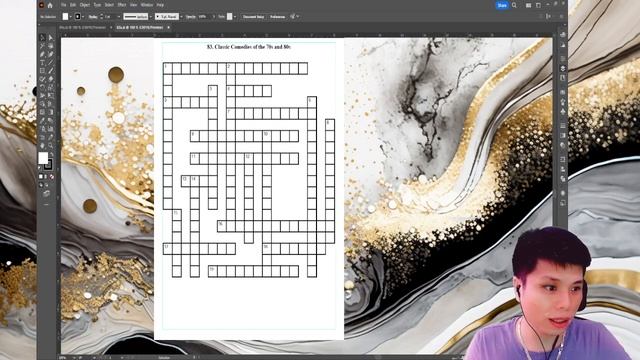640x360 pixels.
Task: Select the Artboard tool
Action: (x=42, y=137)
